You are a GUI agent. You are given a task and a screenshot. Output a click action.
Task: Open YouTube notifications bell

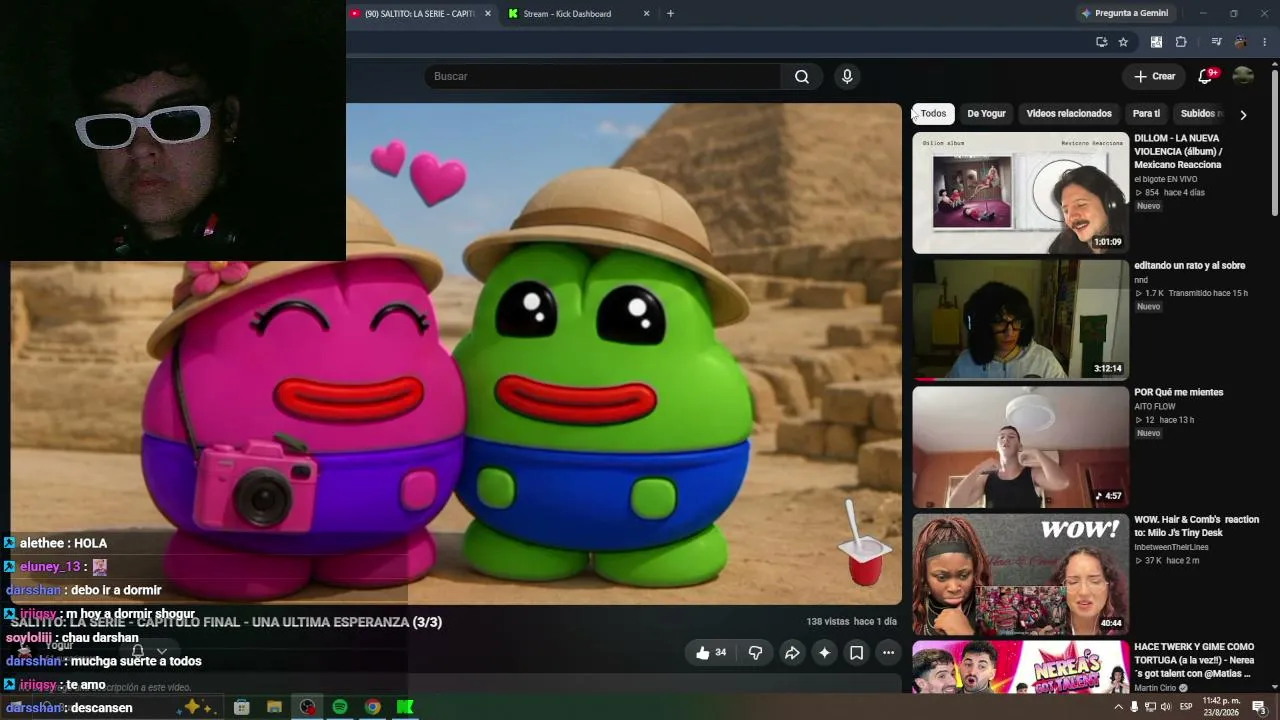click(x=1205, y=77)
